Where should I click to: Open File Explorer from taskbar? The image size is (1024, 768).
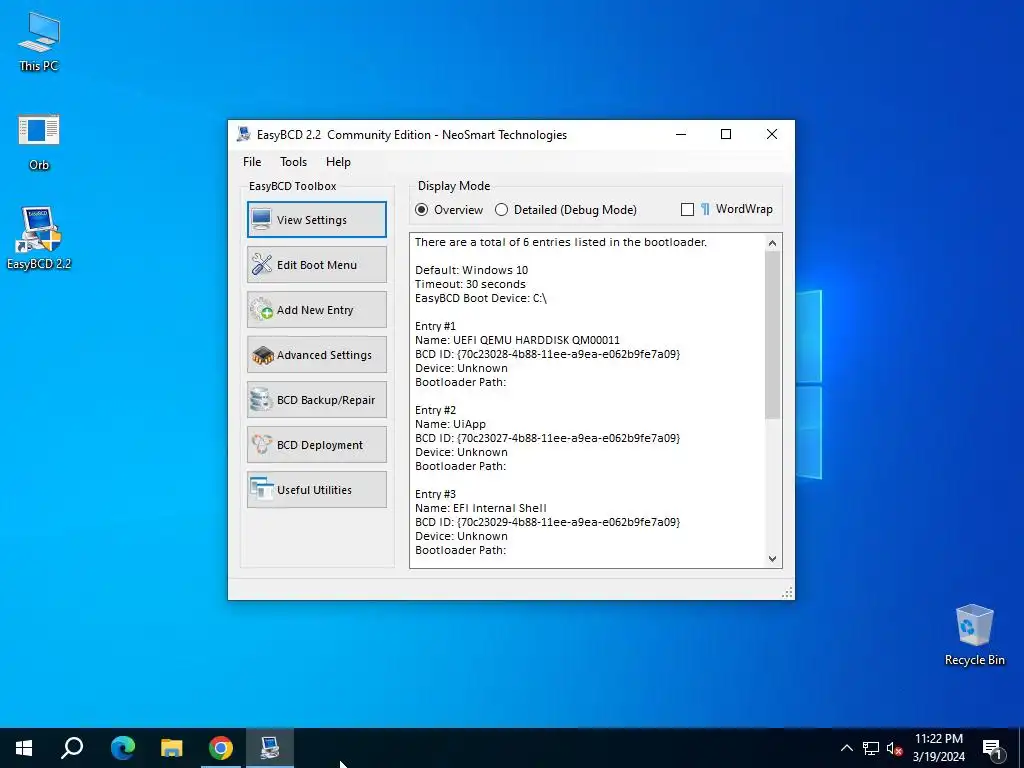point(172,748)
